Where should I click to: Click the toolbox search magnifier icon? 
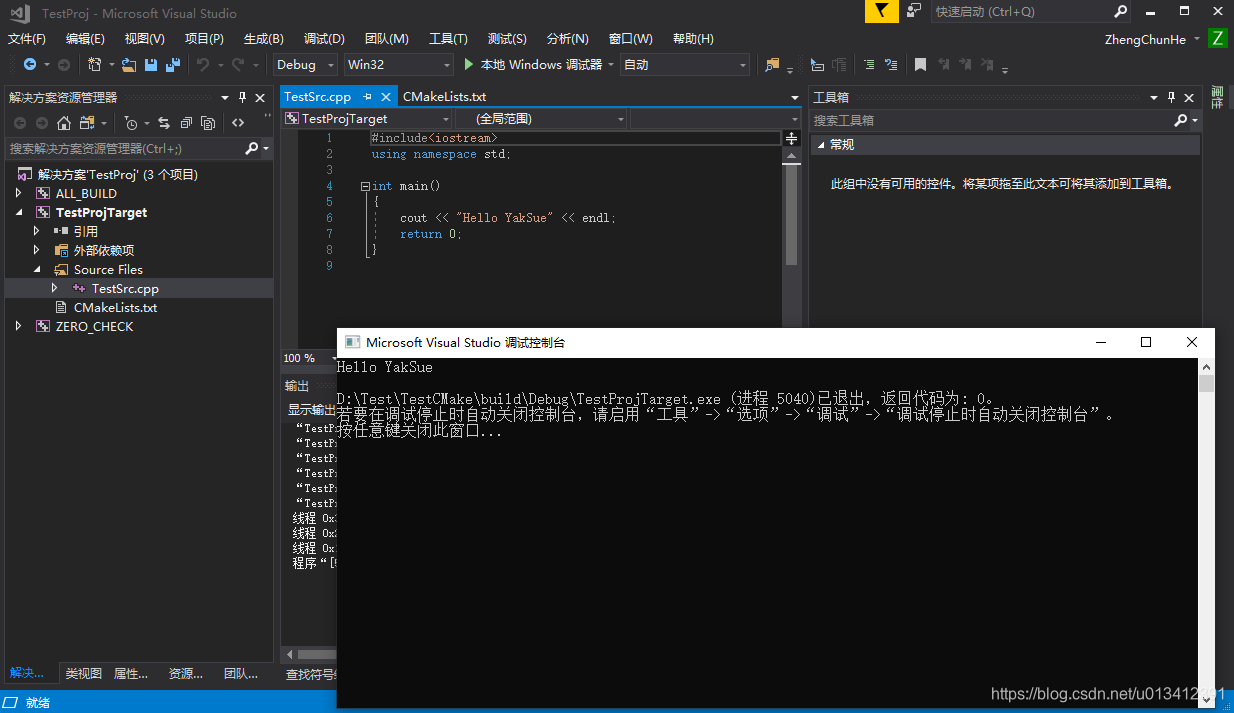1182,120
